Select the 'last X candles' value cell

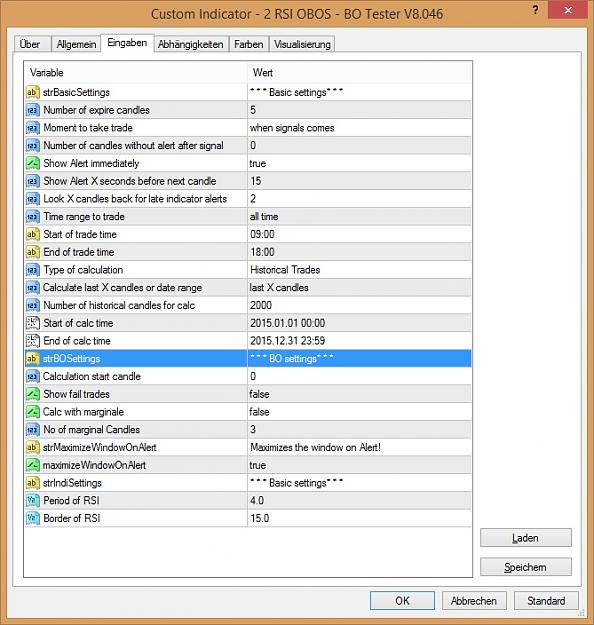359,287
